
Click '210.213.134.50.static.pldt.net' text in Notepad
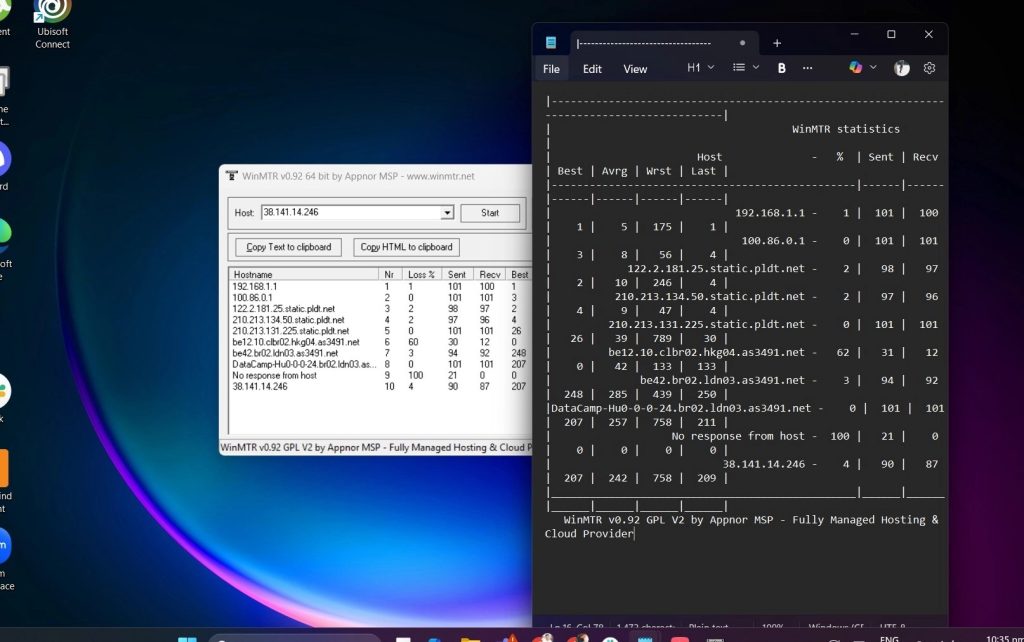tap(710, 297)
